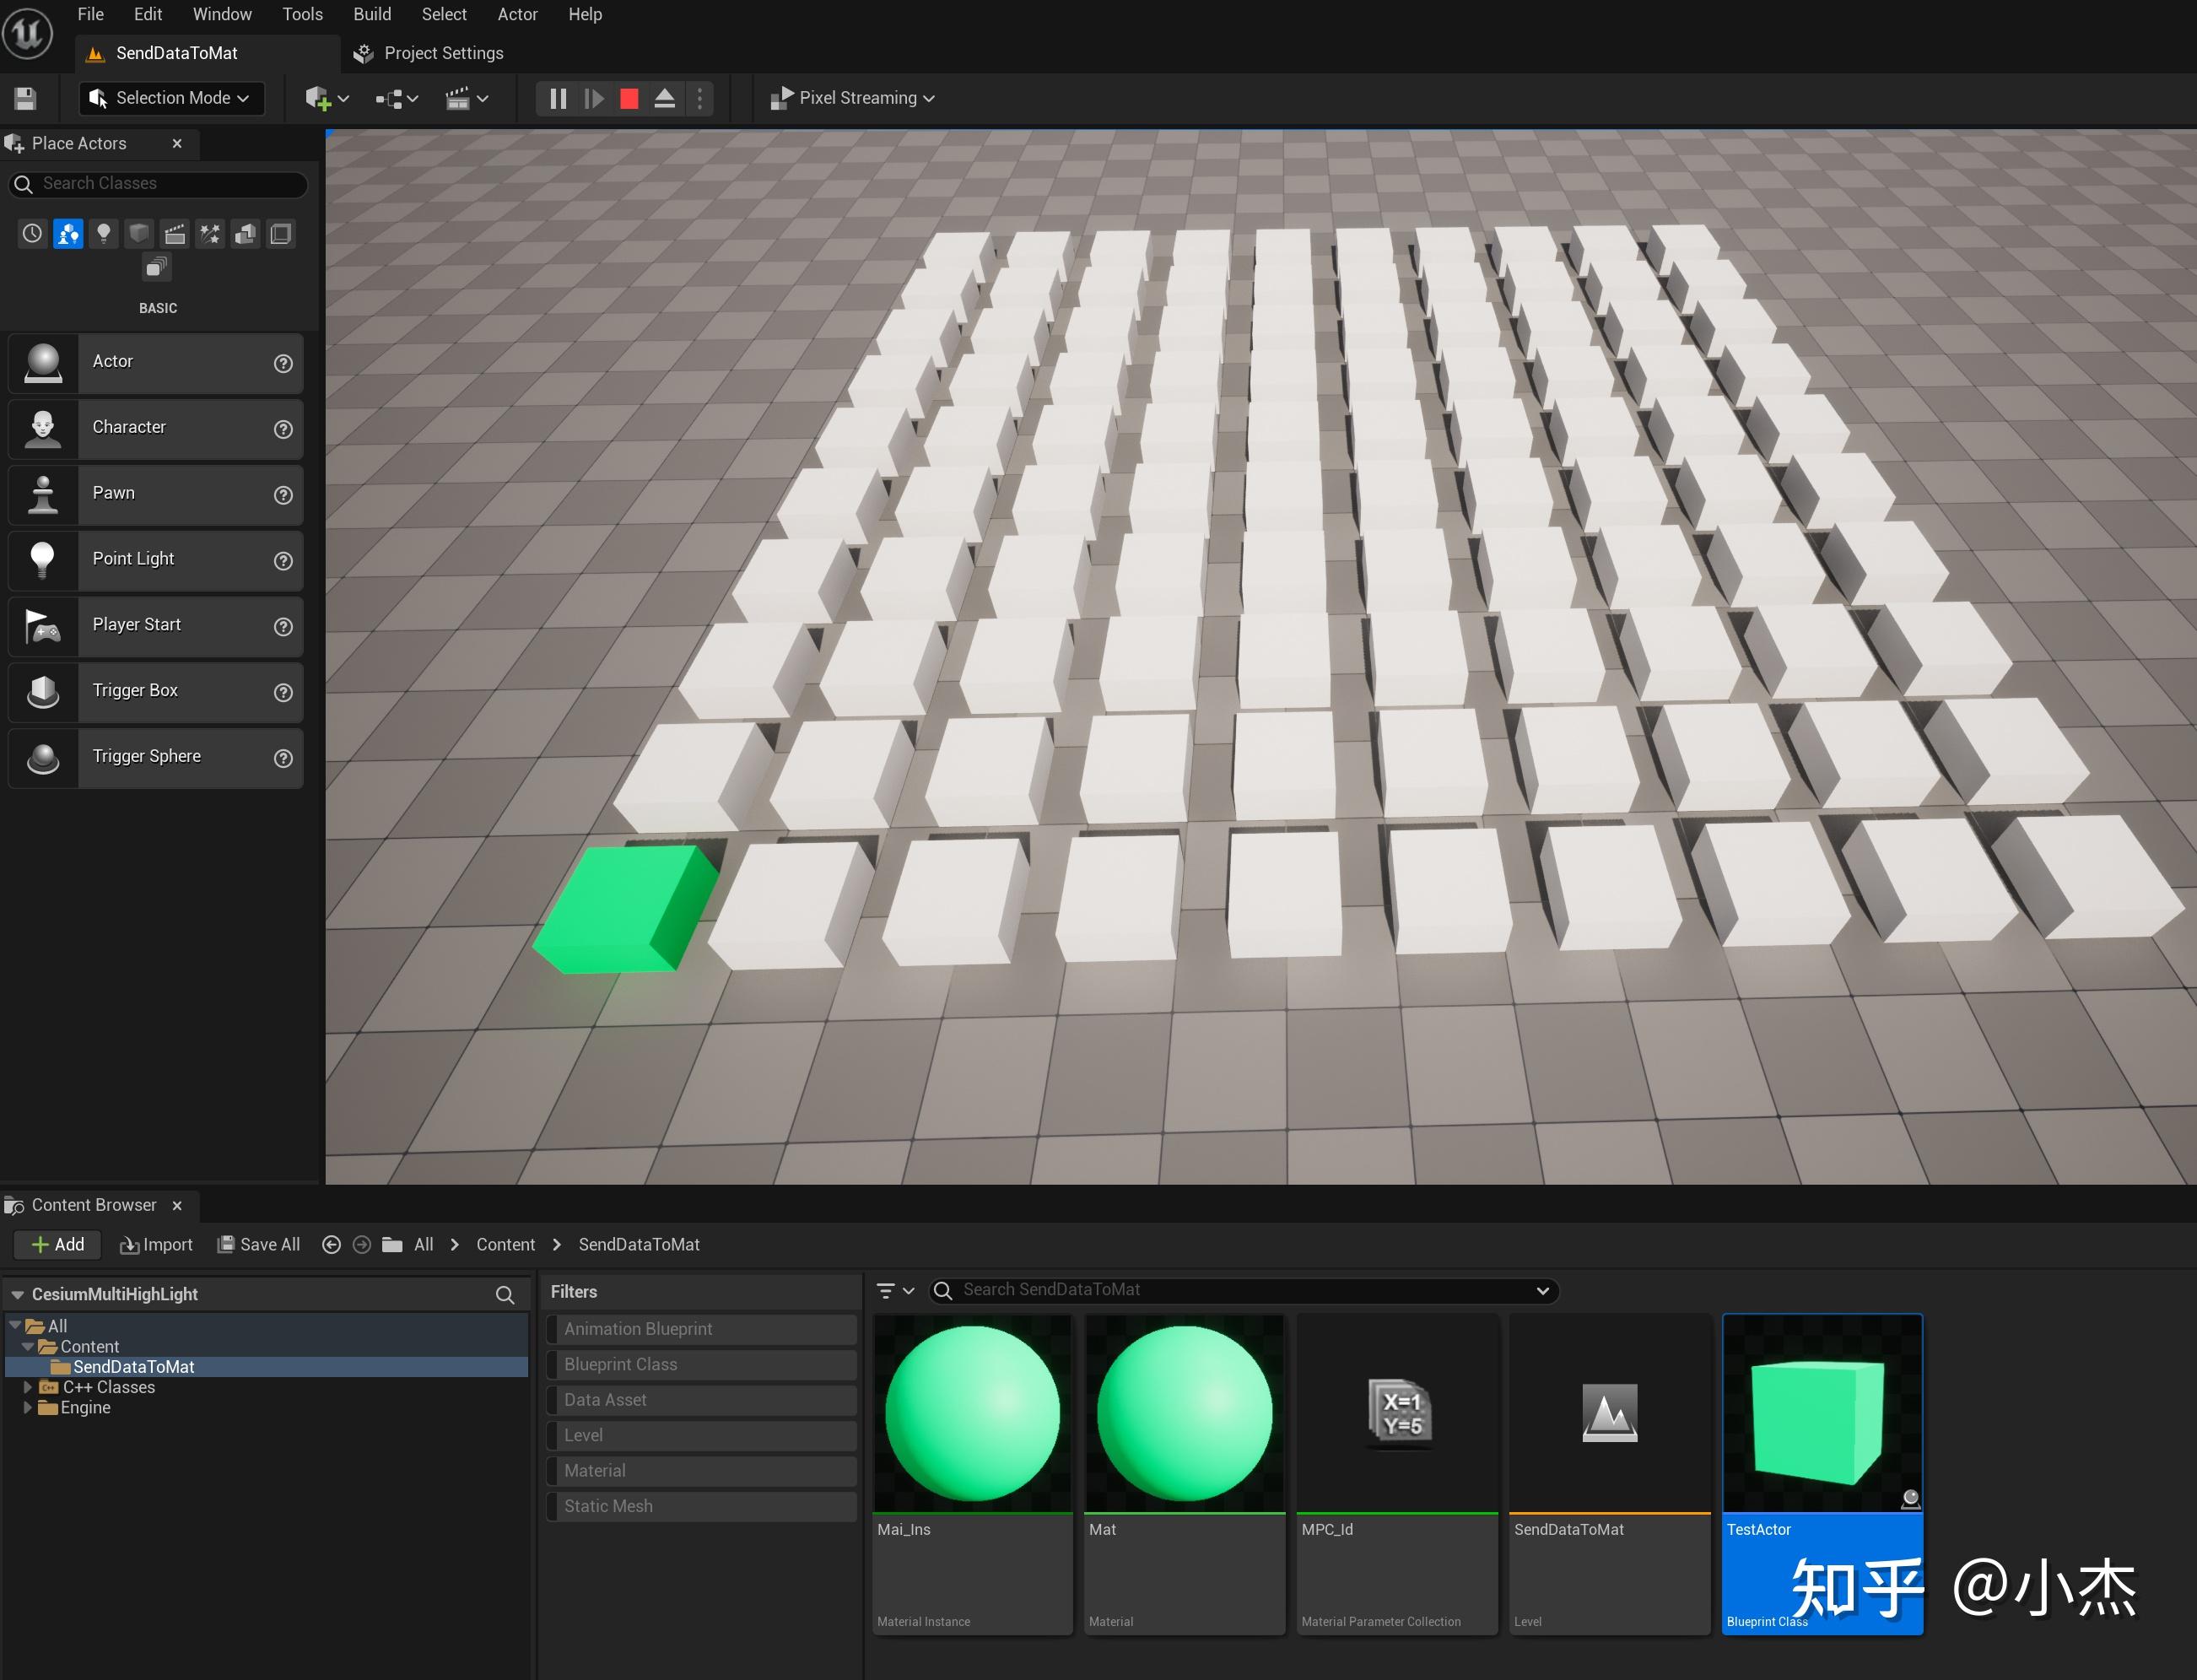This screenshot has width=2197, height=1680.
Task: Open the Cinematic category in Place Actors
Action: click(174, 233)
